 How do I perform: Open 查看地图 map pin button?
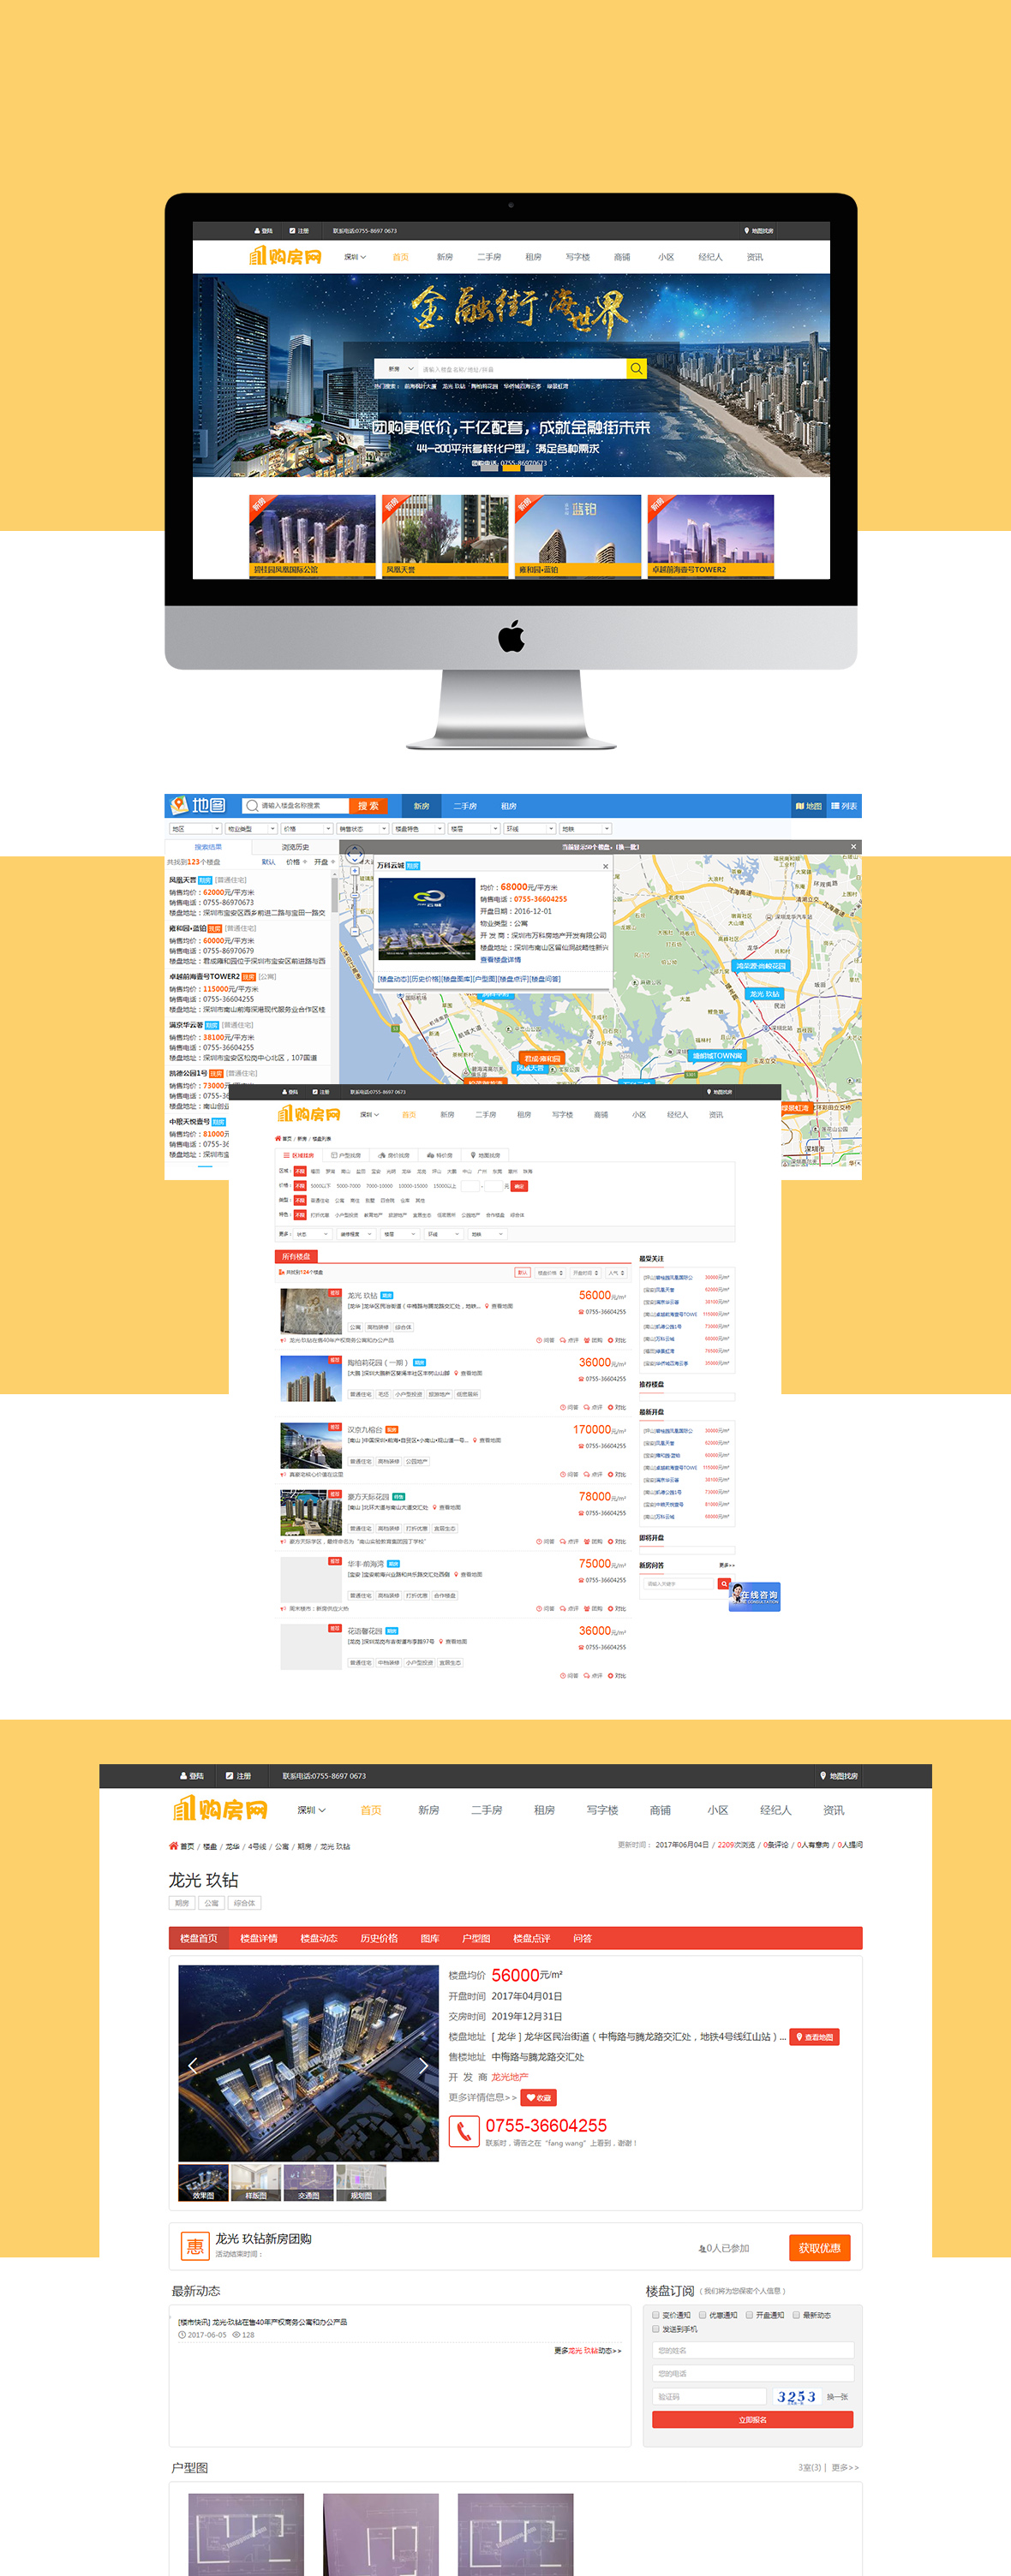(x=814, y=2037)
